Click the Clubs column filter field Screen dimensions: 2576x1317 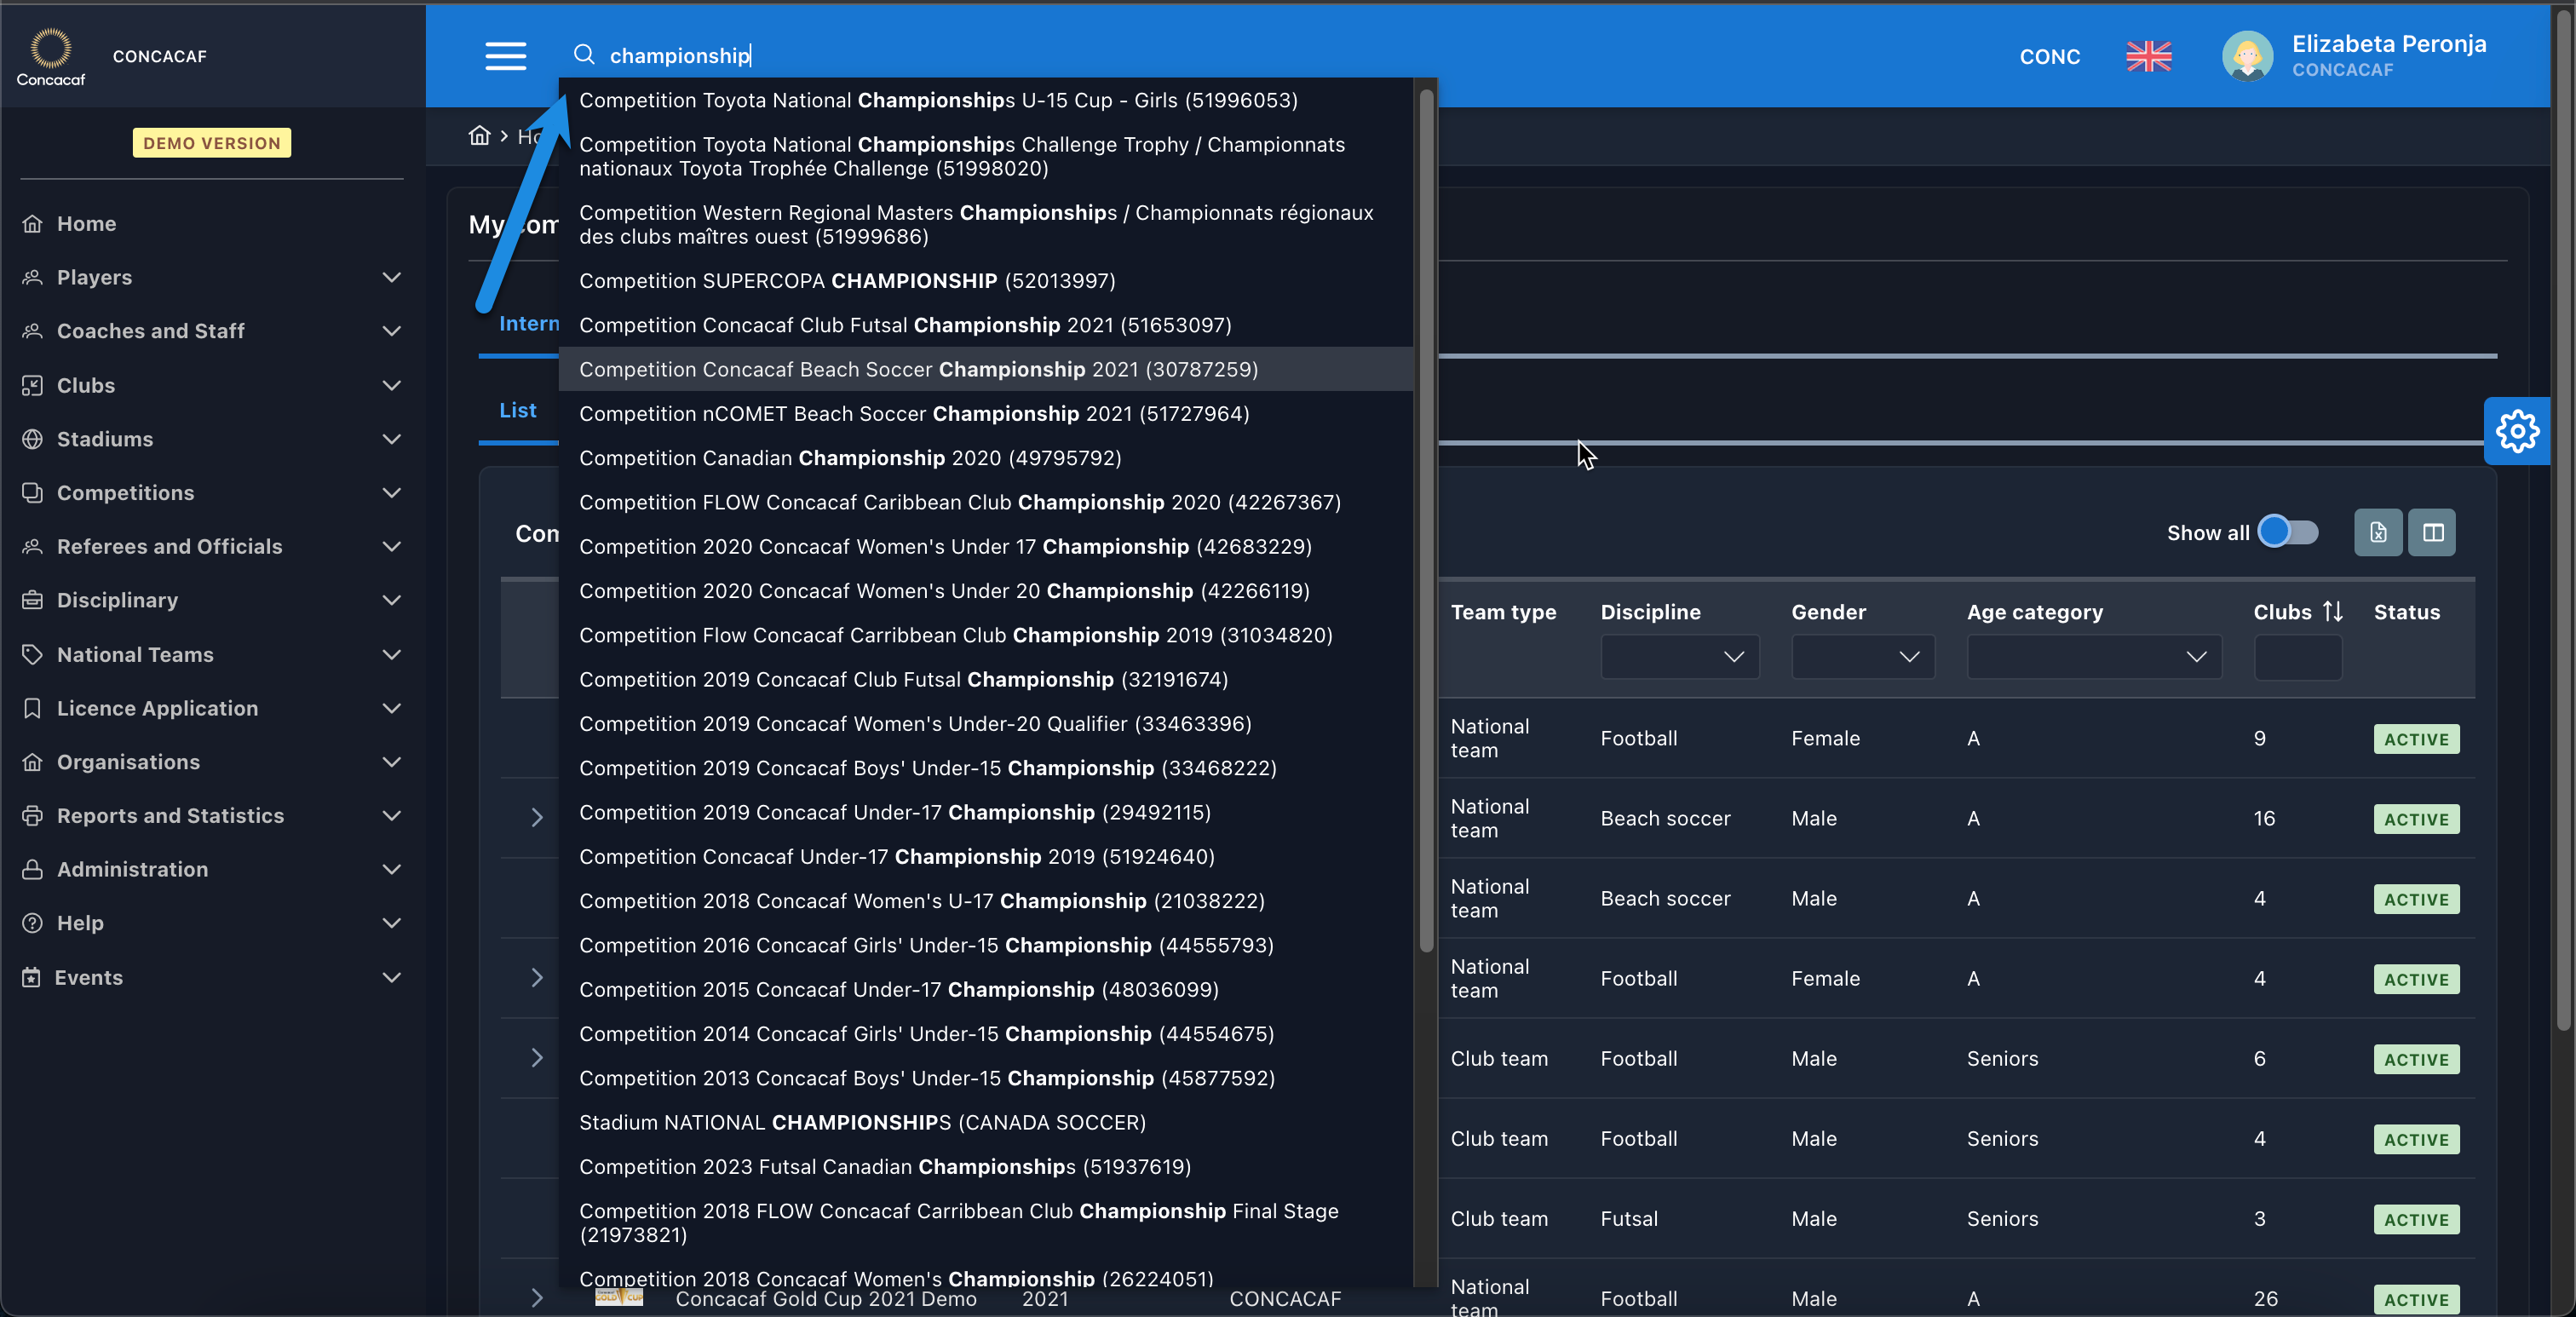(x=2297, y=657)
